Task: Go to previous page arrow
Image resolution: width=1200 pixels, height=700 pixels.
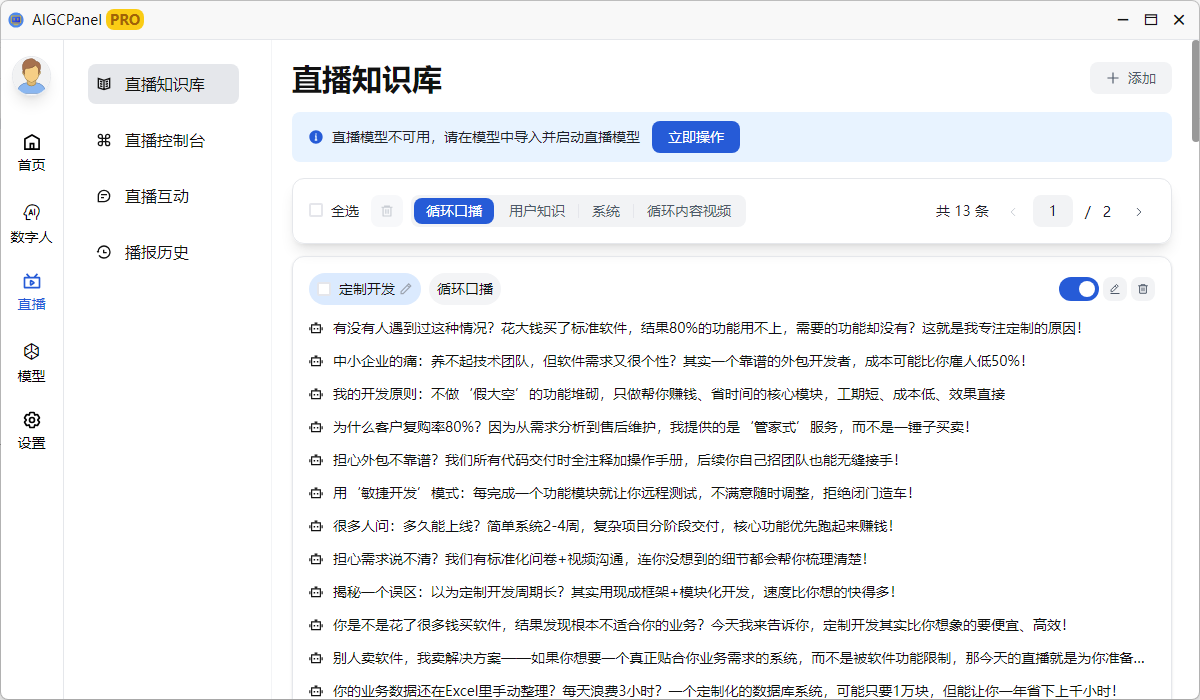Action: coord(1013,211)
